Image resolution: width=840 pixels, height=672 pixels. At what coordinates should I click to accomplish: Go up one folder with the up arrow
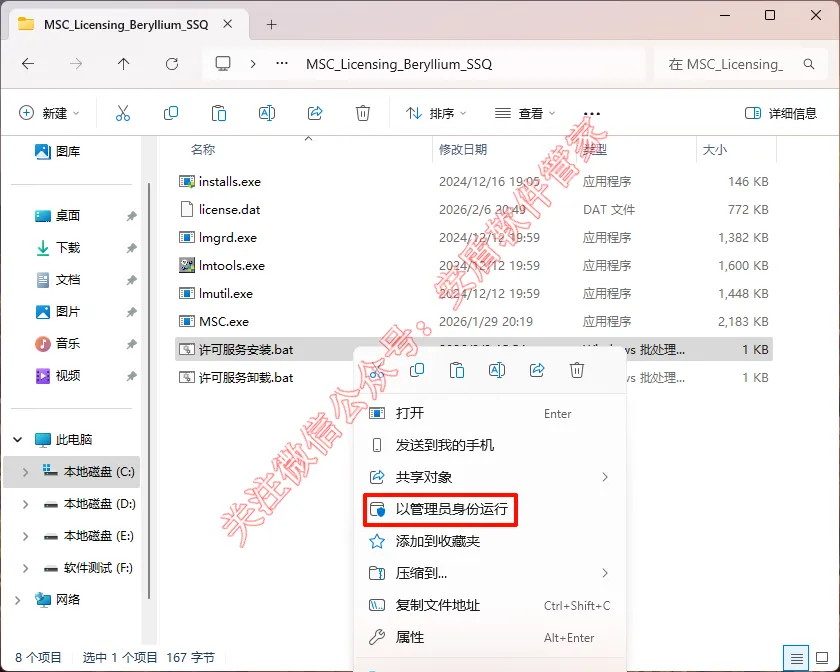(x=123, y=64)
